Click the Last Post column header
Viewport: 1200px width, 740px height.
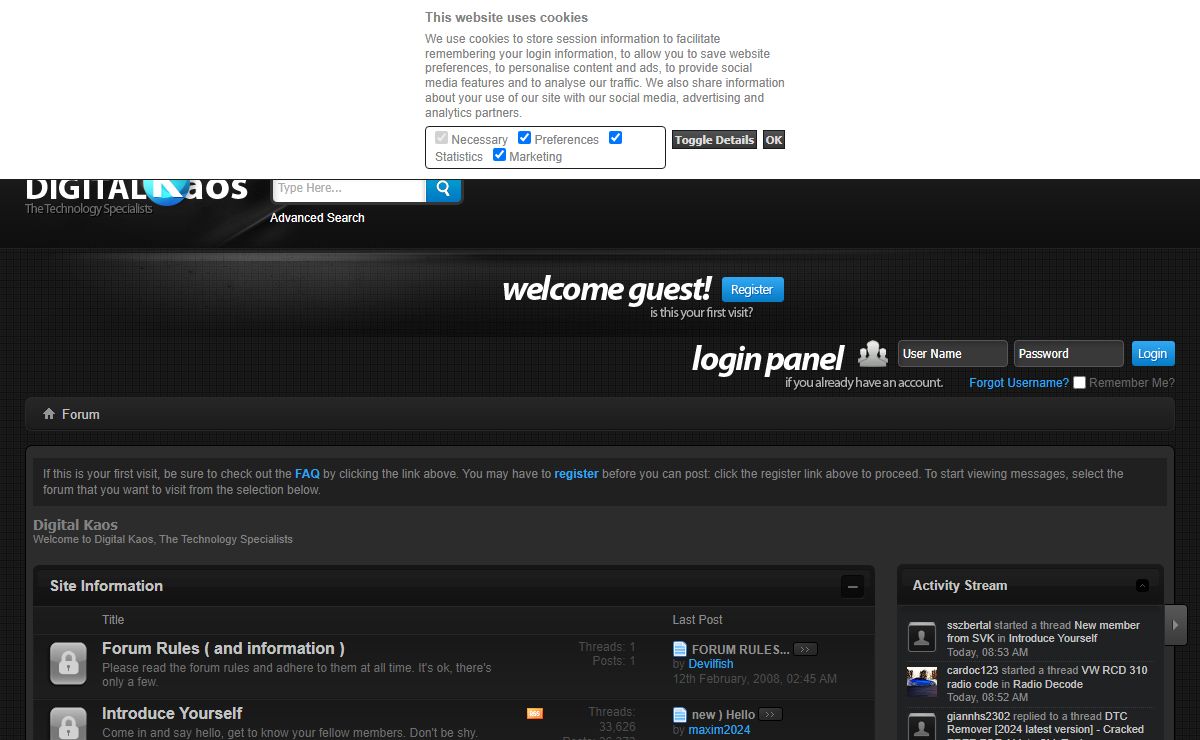697,620
